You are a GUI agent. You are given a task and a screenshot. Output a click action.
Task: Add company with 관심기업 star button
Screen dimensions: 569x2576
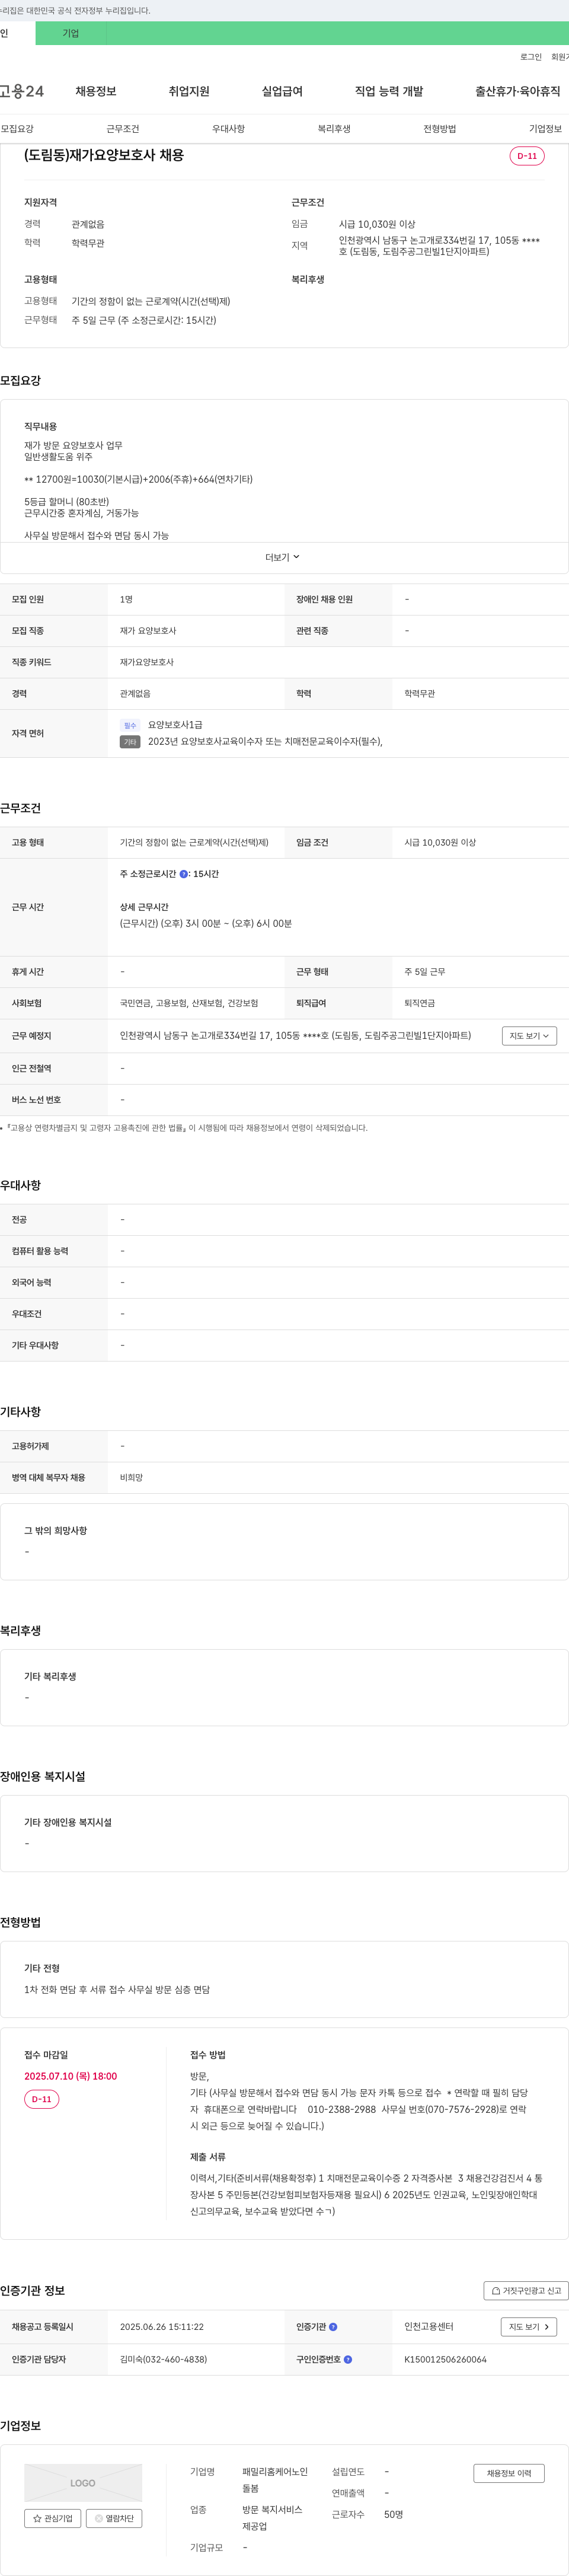click(53, 2518)
